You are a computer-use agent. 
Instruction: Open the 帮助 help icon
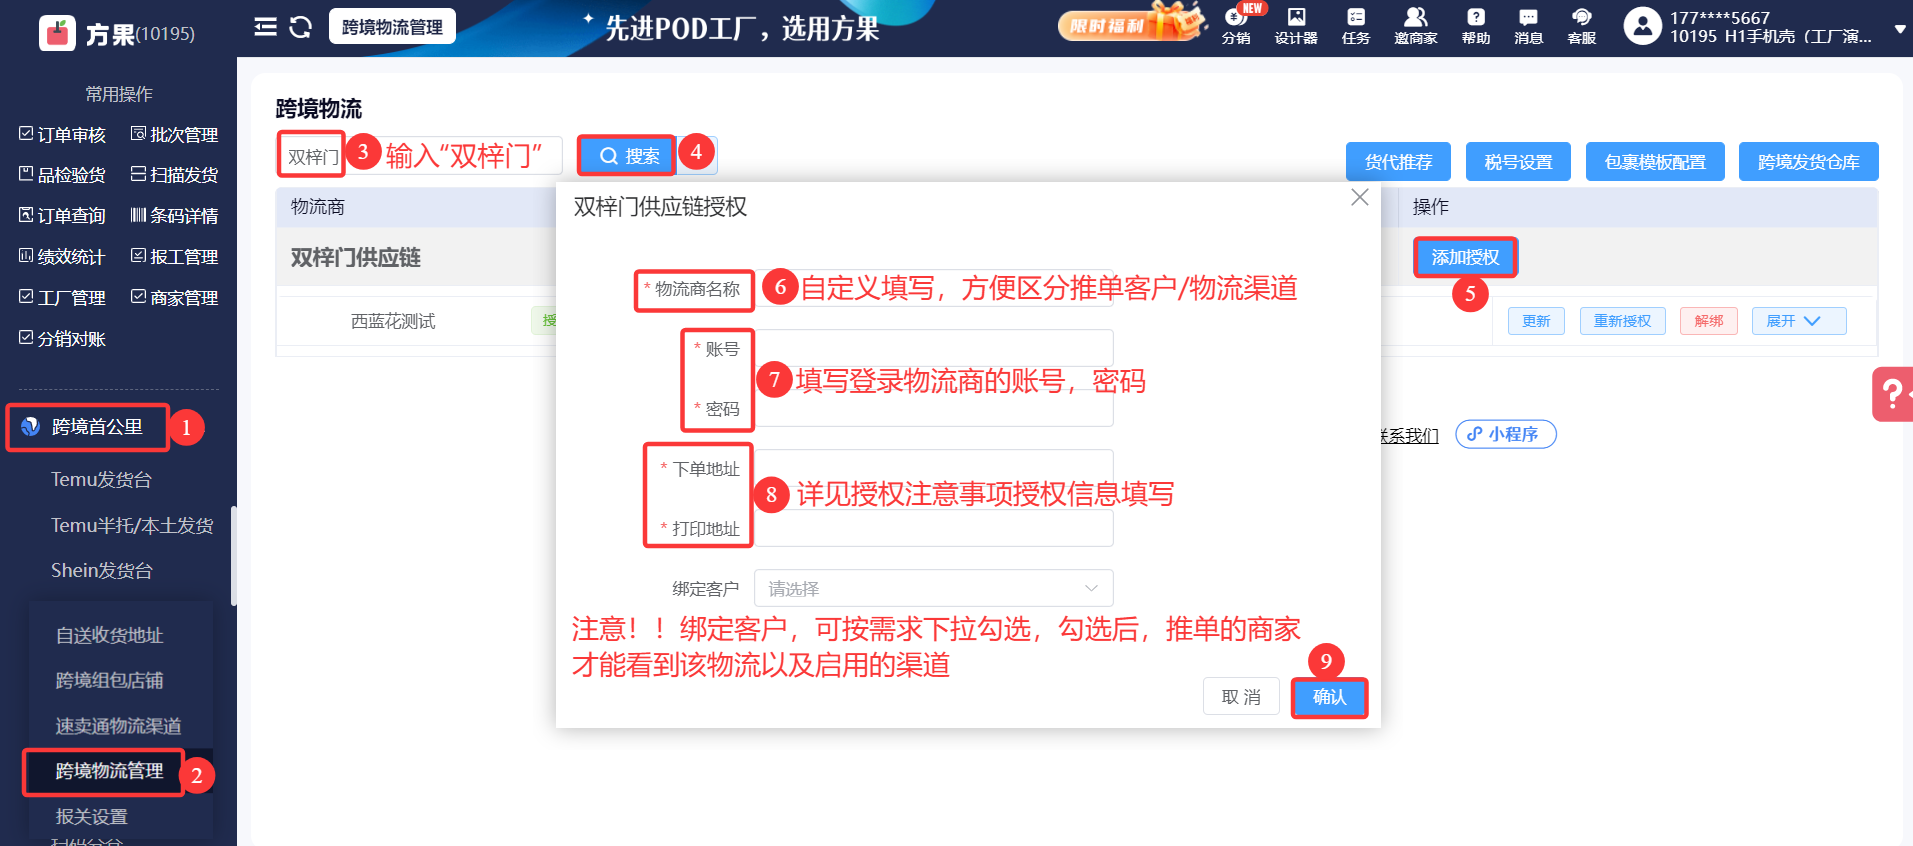tap(1476, 26)
